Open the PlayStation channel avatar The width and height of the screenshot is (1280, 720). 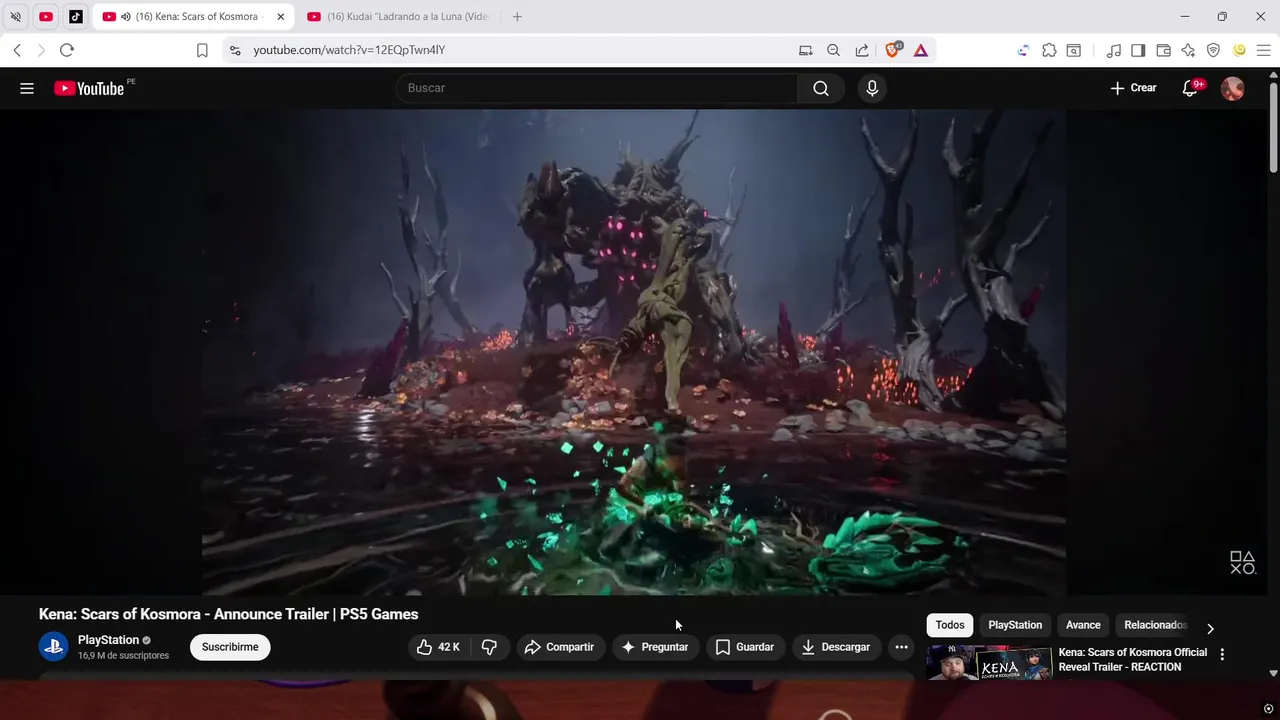[54, 647]
